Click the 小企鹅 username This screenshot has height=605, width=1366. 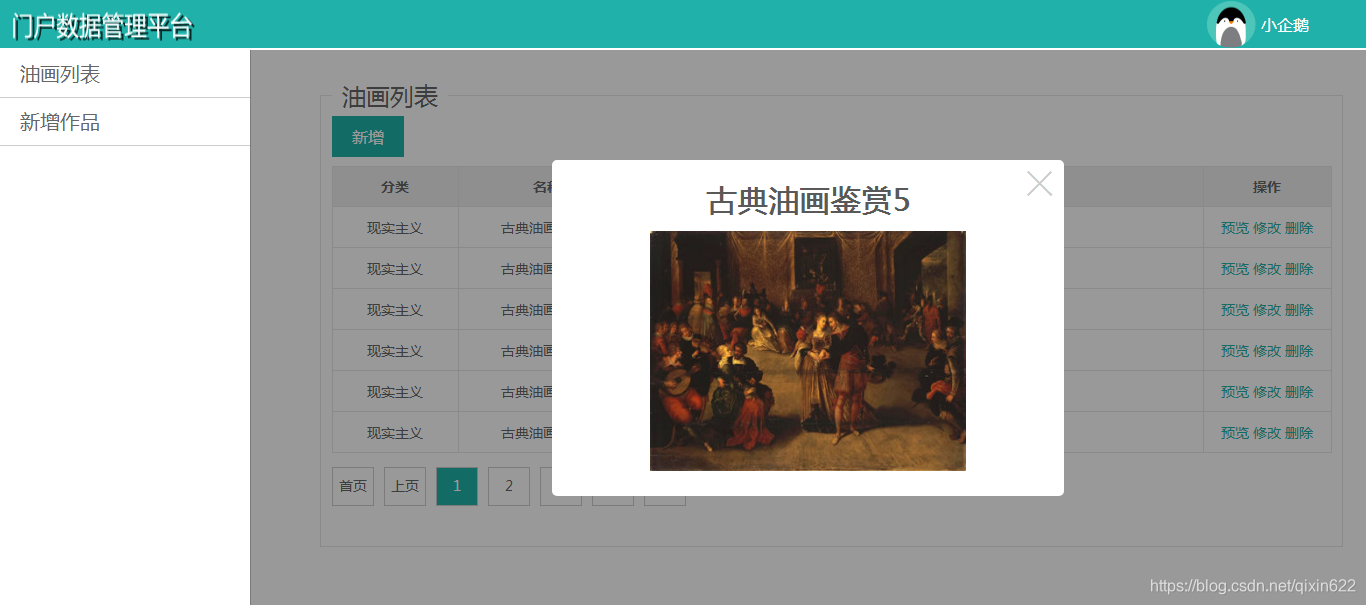tap(1285, 26)
